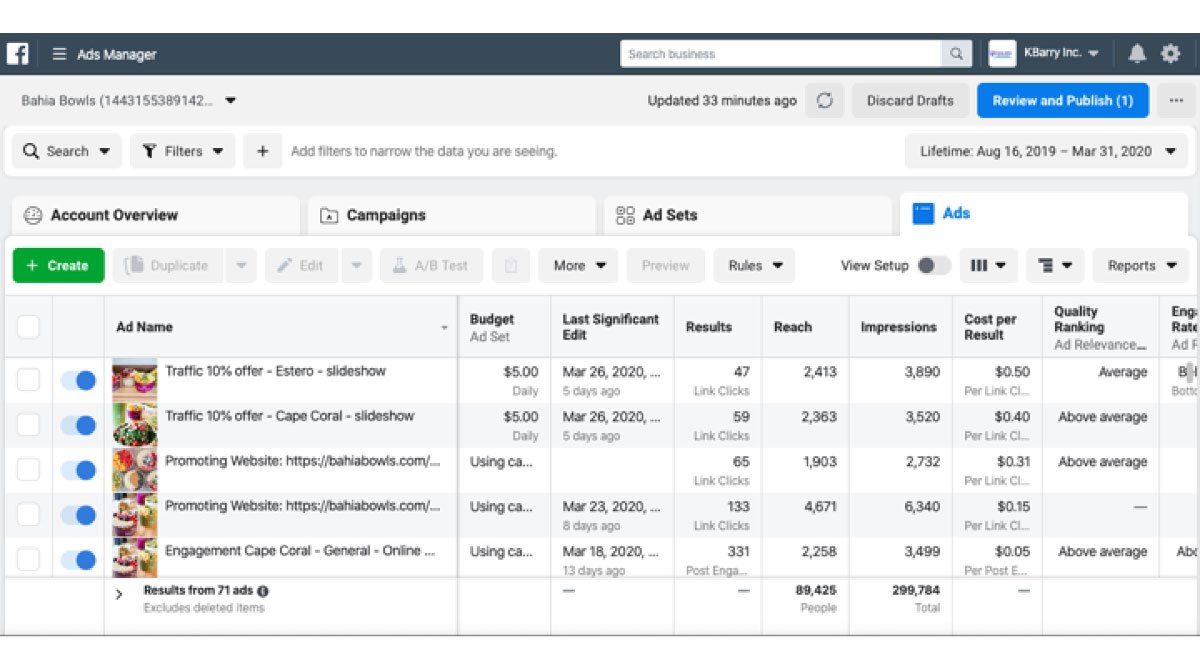Expand the Results from 71 ads row
Screen dimensions: 1200x669
click(x=119, y=595)
